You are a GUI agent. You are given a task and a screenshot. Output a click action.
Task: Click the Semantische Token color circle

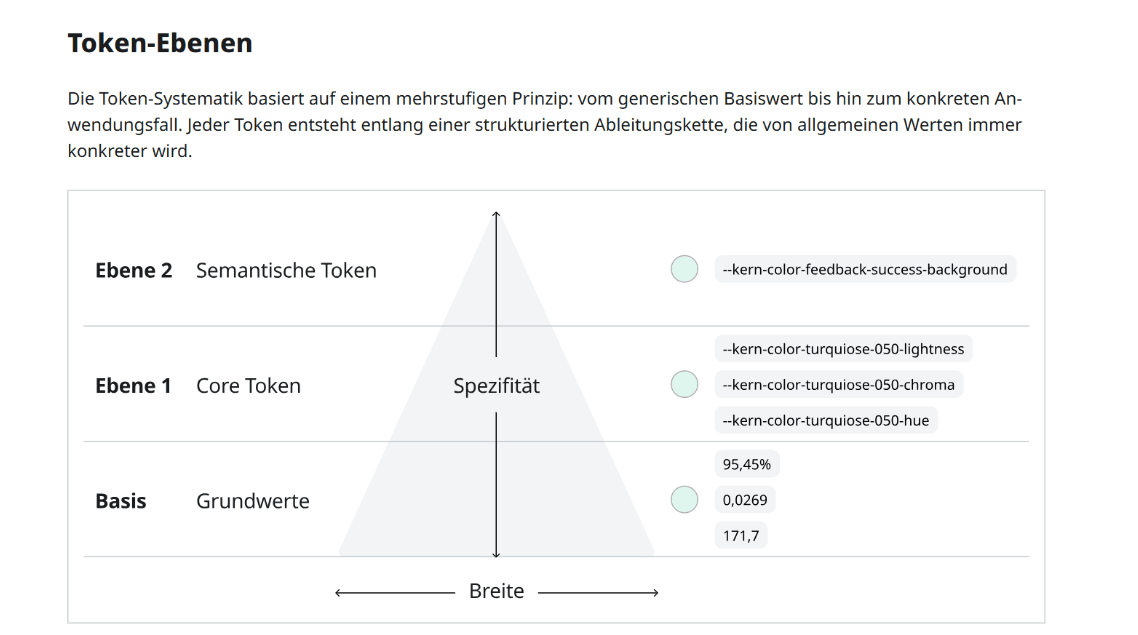click(x=684, y=269)
